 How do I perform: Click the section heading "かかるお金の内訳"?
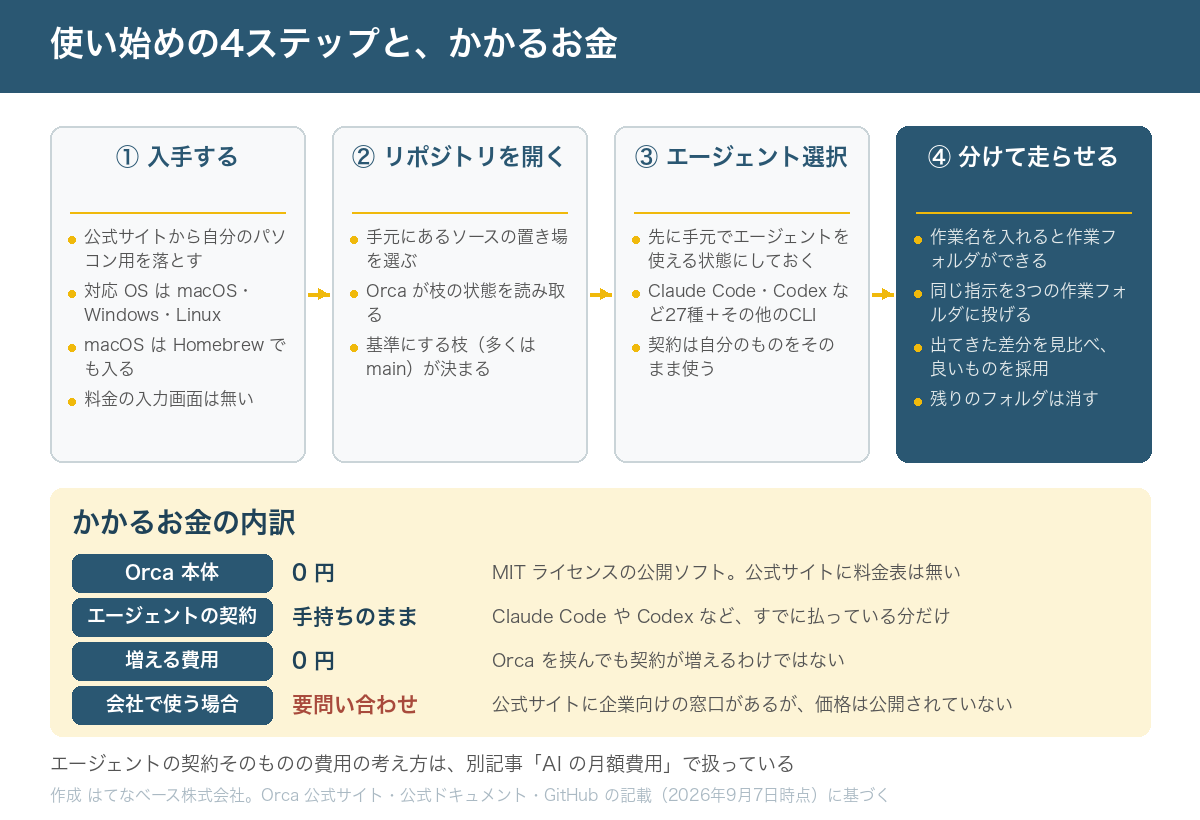tap(184, 522)
